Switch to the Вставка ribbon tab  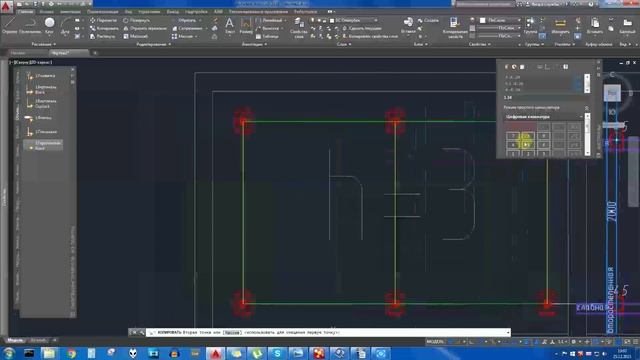pos(46,11)
